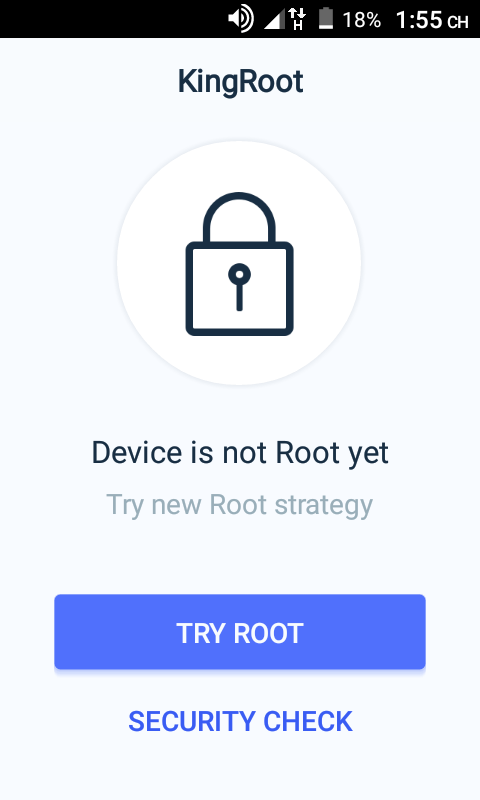Tap blank area between subtitle and TRY ROOT

(240, 558)
